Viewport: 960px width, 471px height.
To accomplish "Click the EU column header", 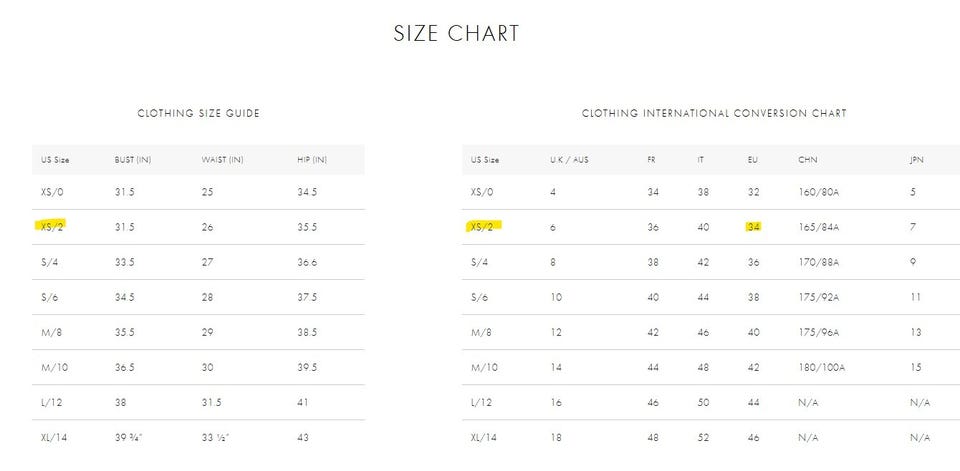I will click(x=753, y=160).
